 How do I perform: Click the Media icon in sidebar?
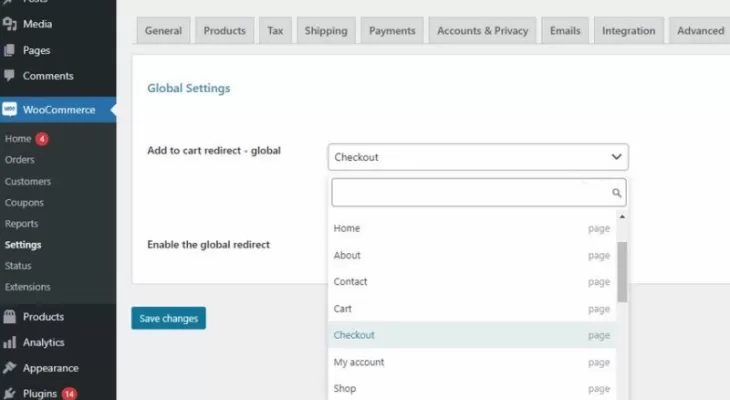(10, 24)
